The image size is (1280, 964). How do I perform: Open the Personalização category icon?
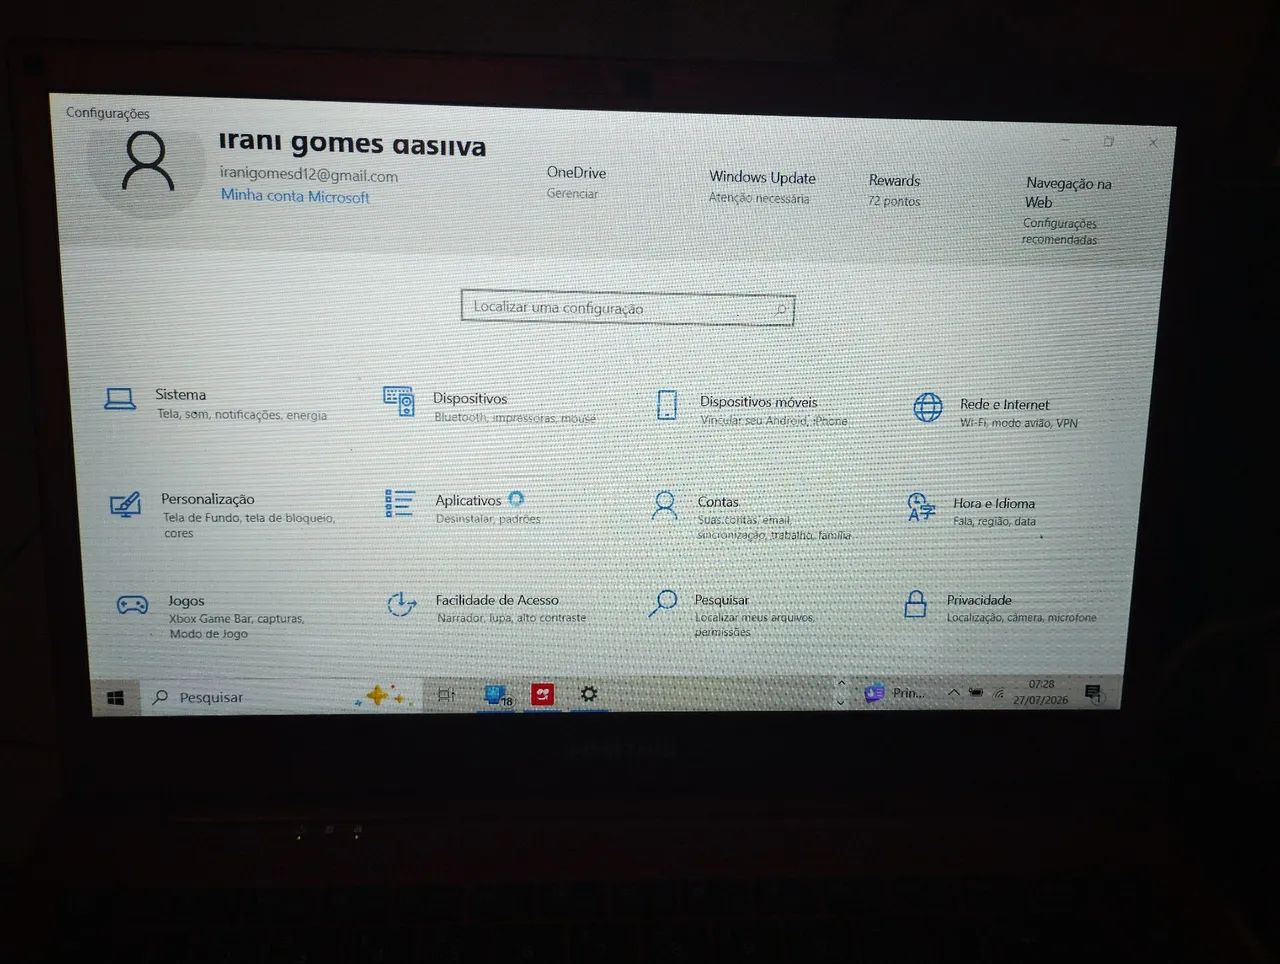point(125,504)
